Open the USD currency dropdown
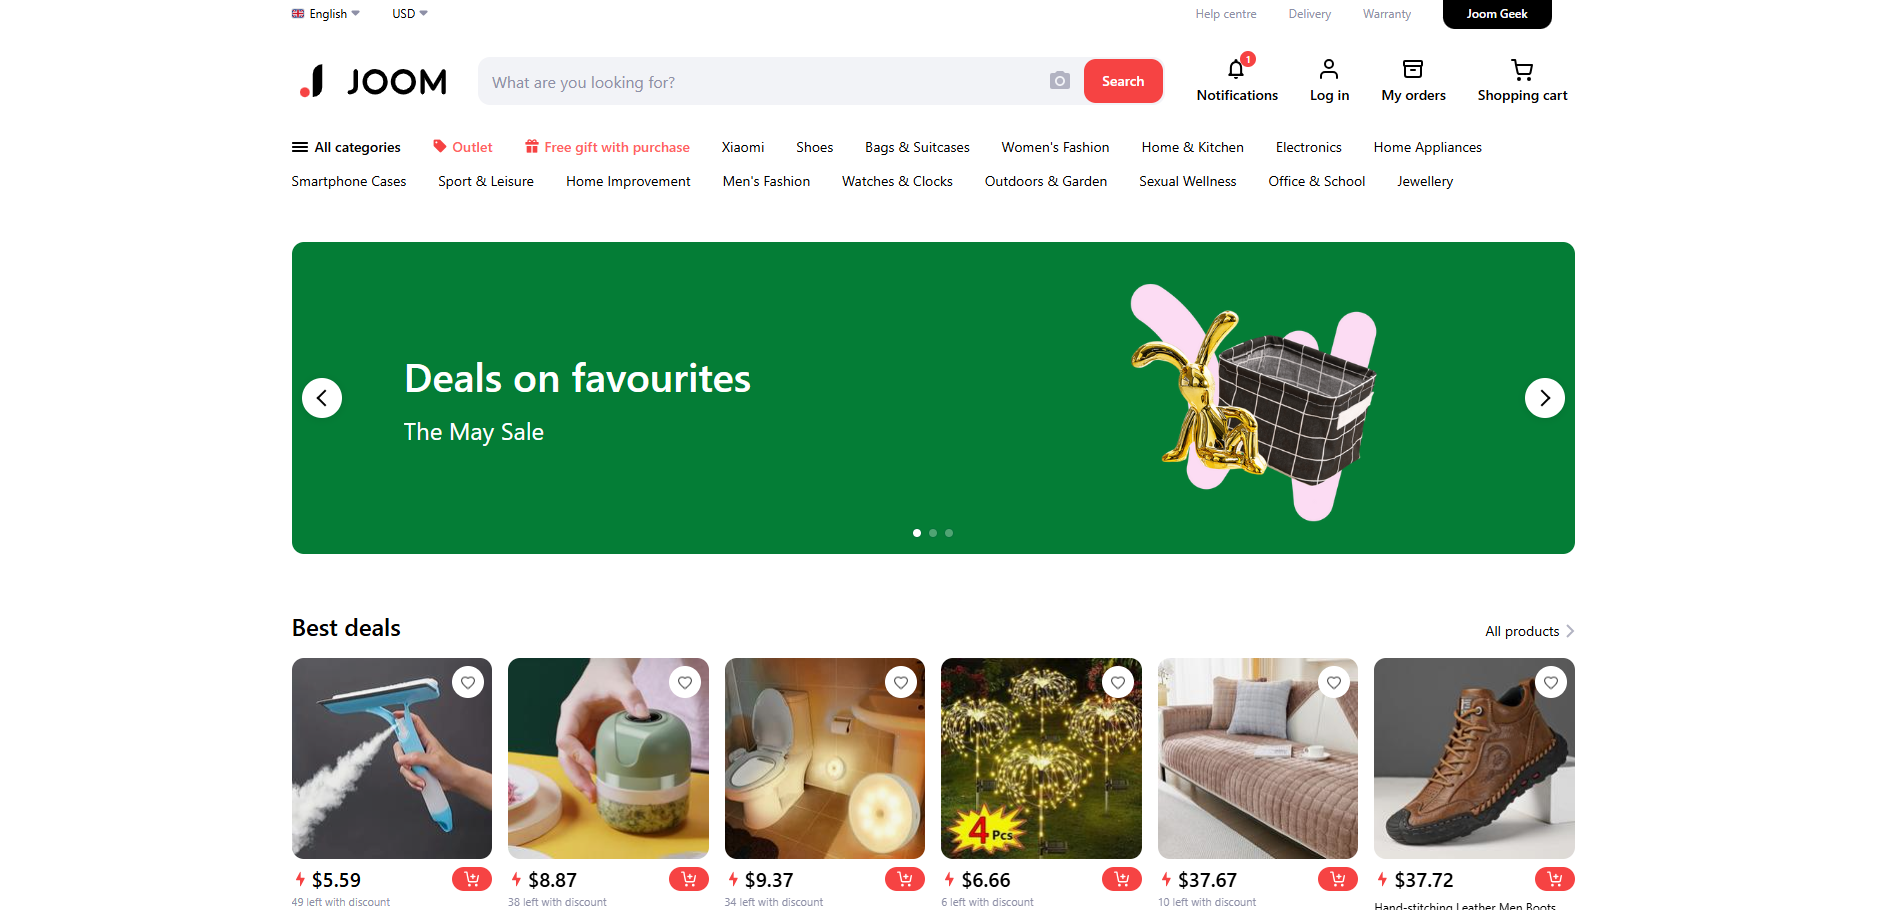The width and height of the screenshot is (1881, 910). click(410, 14)
